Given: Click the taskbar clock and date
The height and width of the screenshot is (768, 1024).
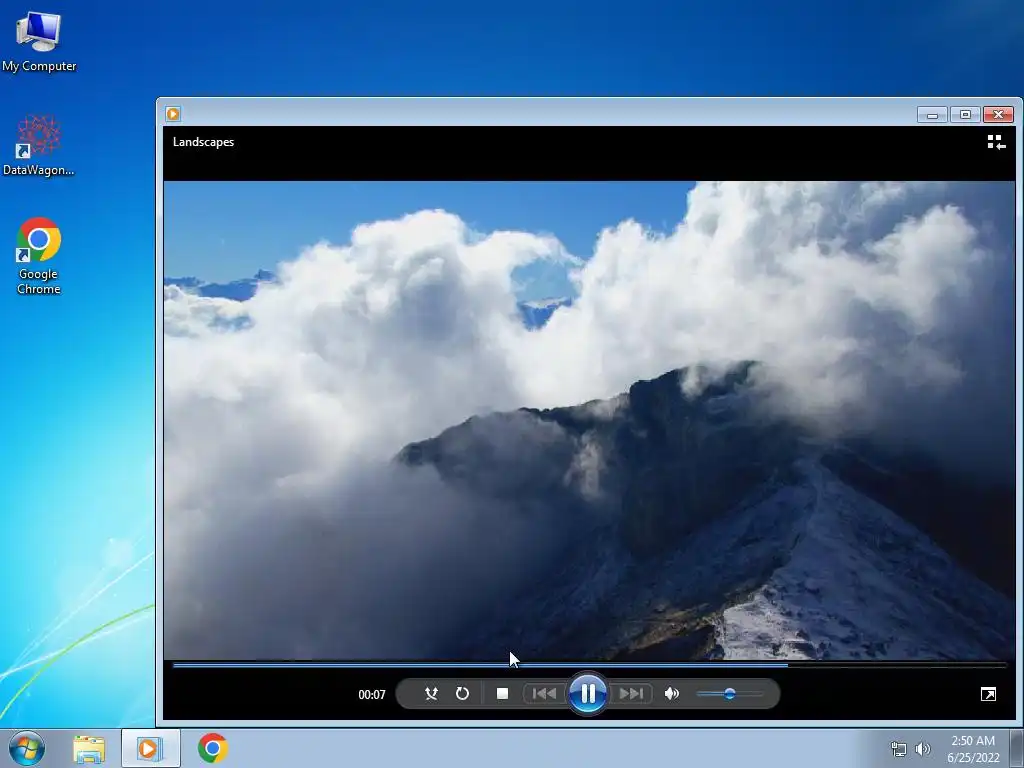Looking at the screenshot, I should pyautogui.click(x=973, y=749).
